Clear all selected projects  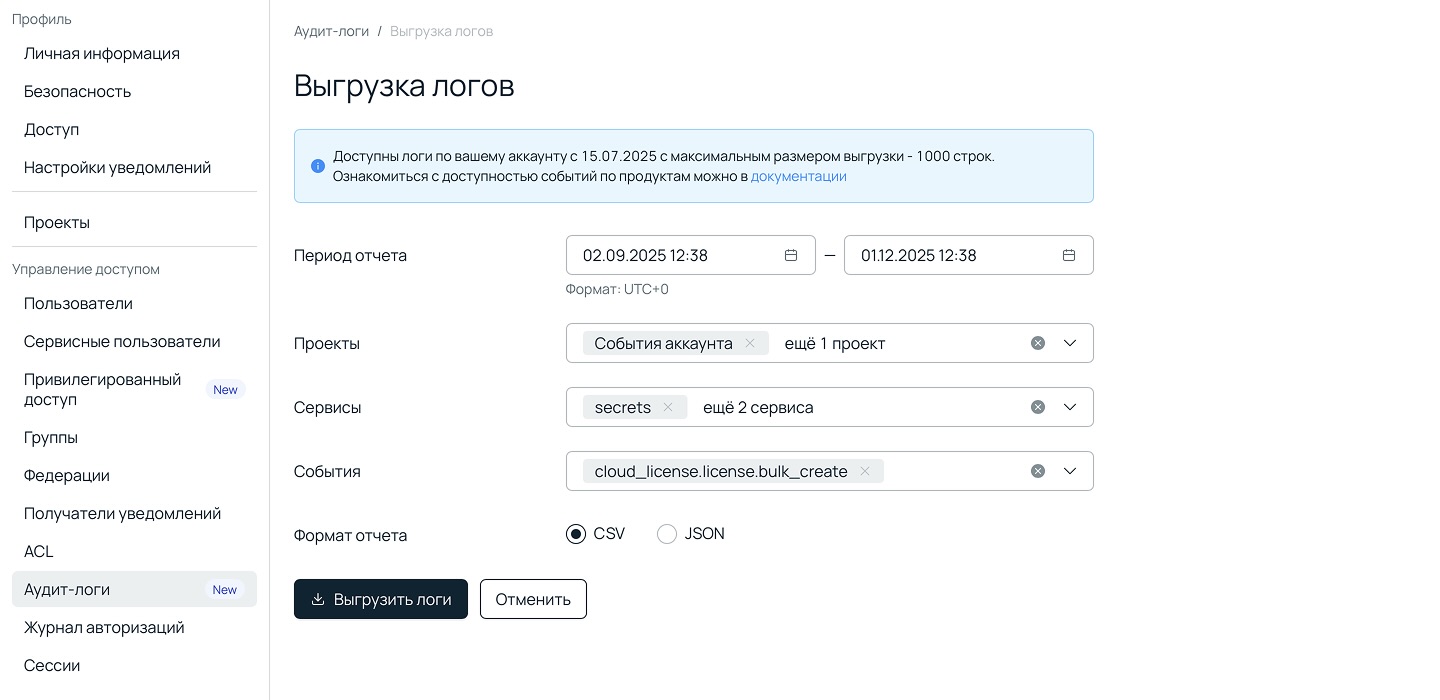(1038, 343)
